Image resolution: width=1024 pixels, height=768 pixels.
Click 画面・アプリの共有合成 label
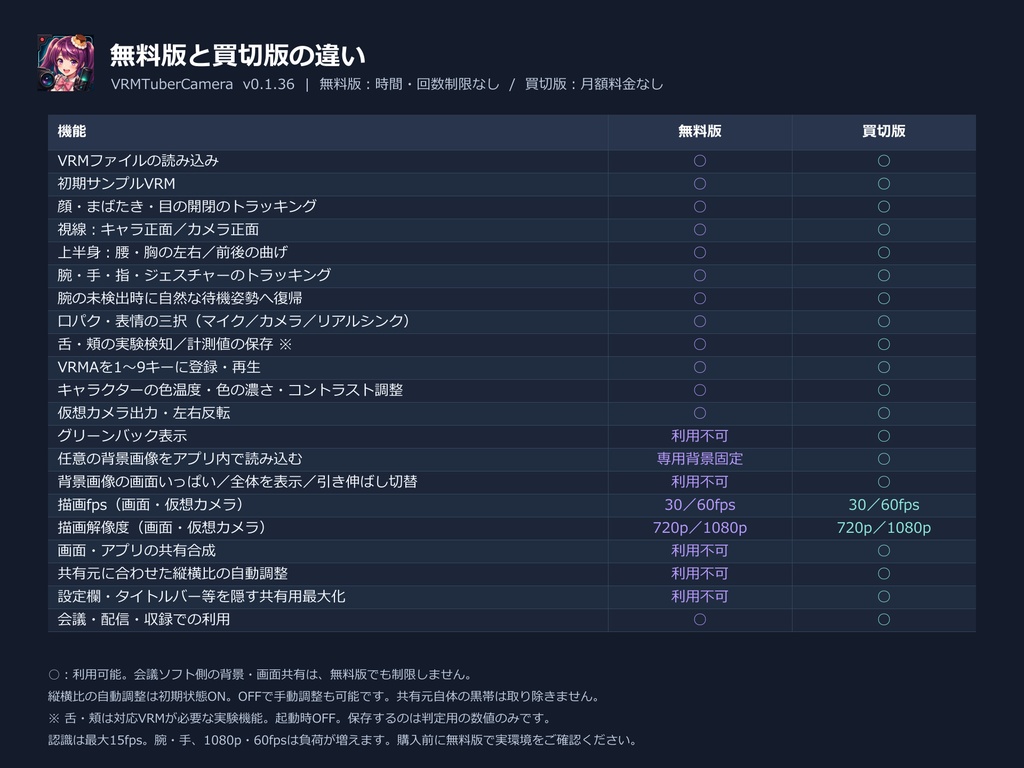[136, 551]
